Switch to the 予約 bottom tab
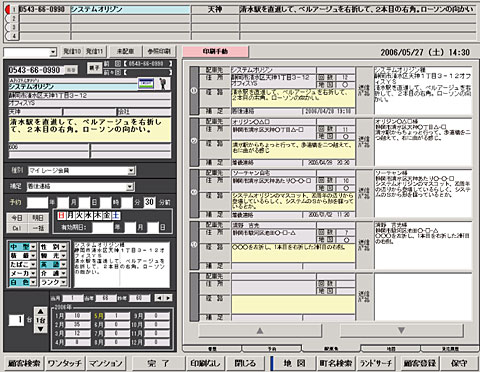This screenshot has height=372, width=480. tap(272, 349)
